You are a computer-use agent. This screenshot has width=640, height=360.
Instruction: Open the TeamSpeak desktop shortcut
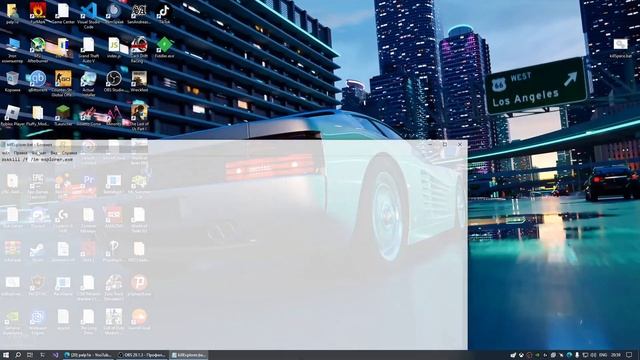[114, 13]
